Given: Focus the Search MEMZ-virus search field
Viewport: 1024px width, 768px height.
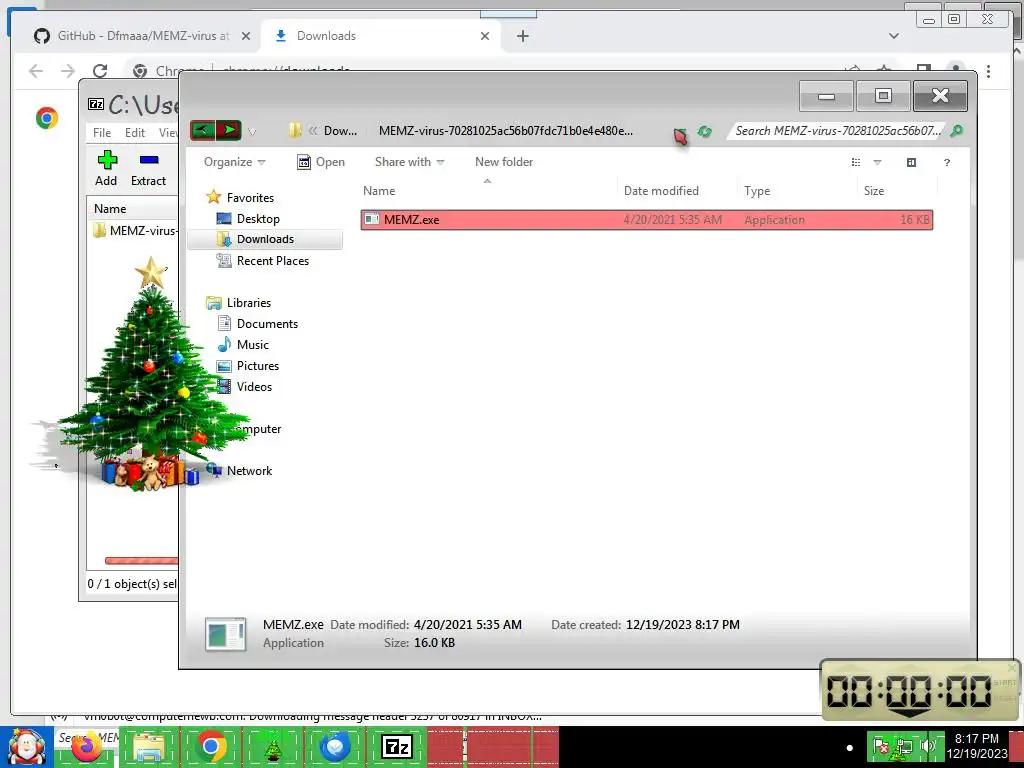Looking at the screenshot, I should [838, 131].
